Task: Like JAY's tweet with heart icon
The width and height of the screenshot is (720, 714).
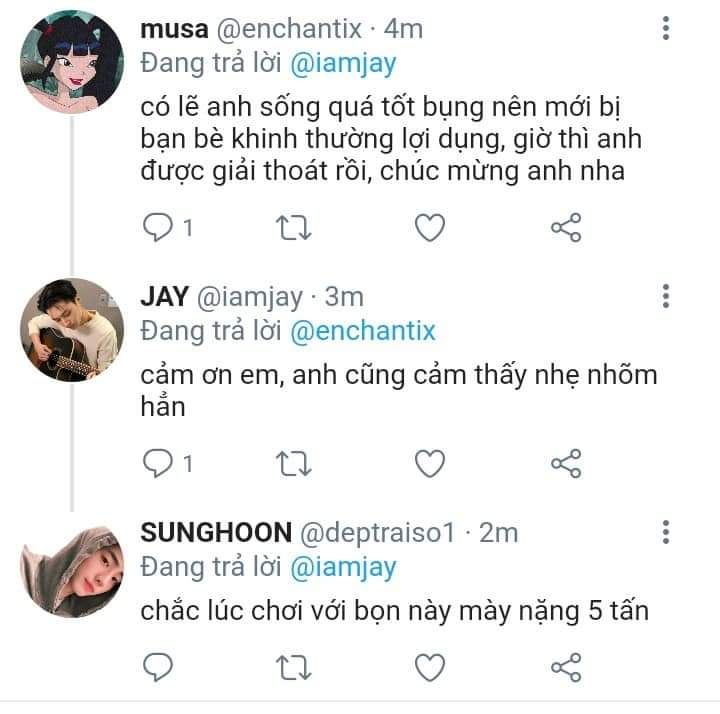Action: (x=430, y=463)
